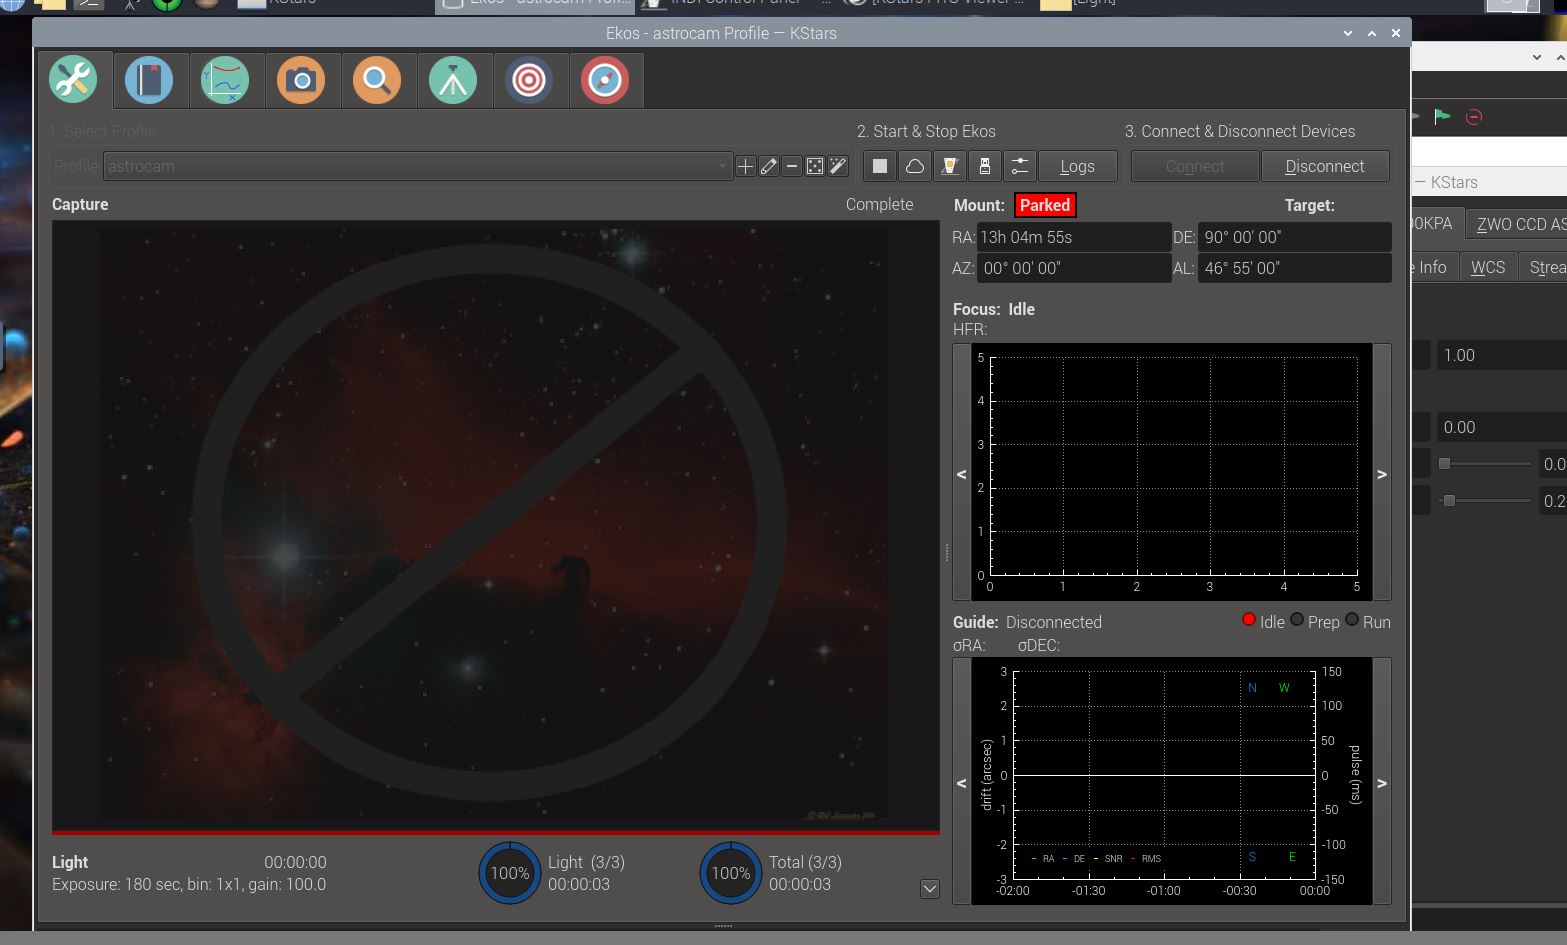1567x945 pixels.
Task: Open the Analyze module tab
Action: (x=225, y=80)
